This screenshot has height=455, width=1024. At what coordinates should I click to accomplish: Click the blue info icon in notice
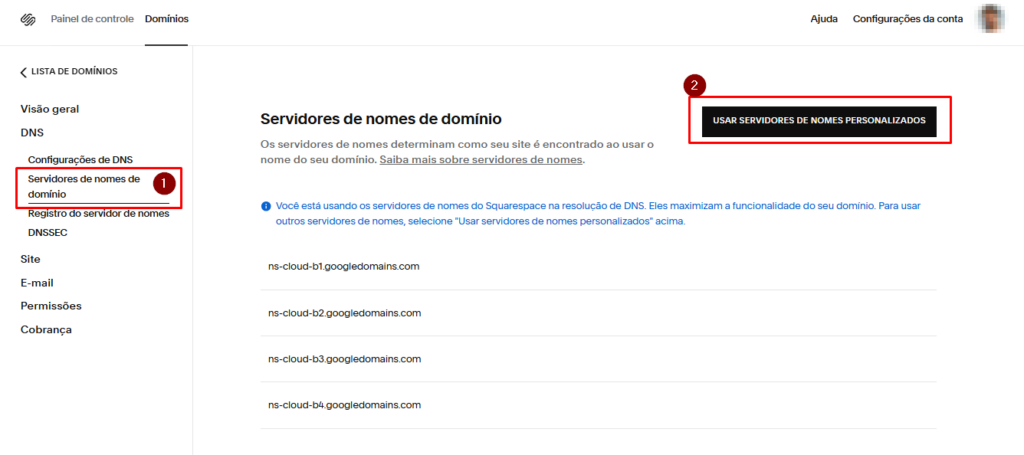[266, 206]
